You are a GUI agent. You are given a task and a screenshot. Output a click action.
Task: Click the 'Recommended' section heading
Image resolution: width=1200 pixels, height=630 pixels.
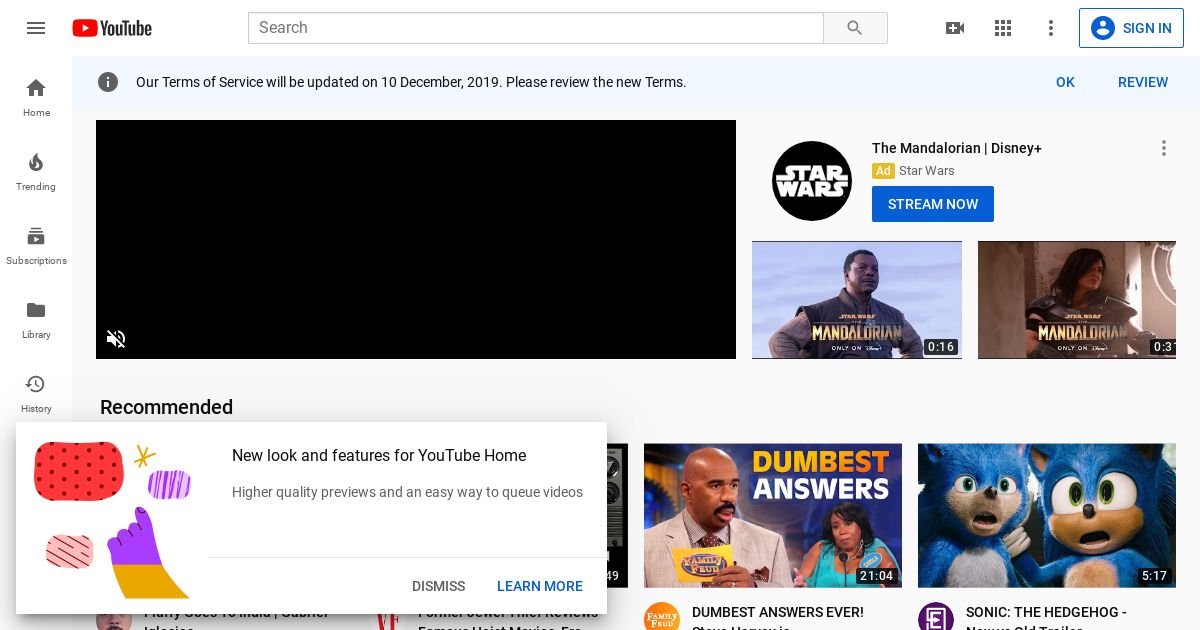tap(166, 407)
